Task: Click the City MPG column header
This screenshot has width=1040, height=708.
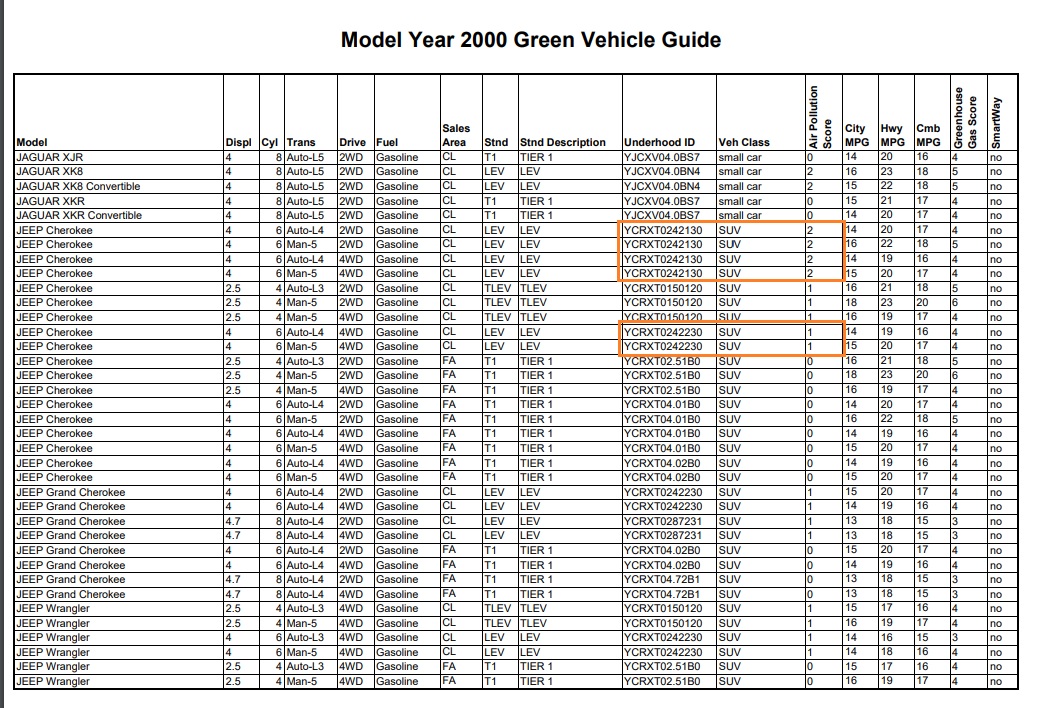Action: [x=855, y=135]
